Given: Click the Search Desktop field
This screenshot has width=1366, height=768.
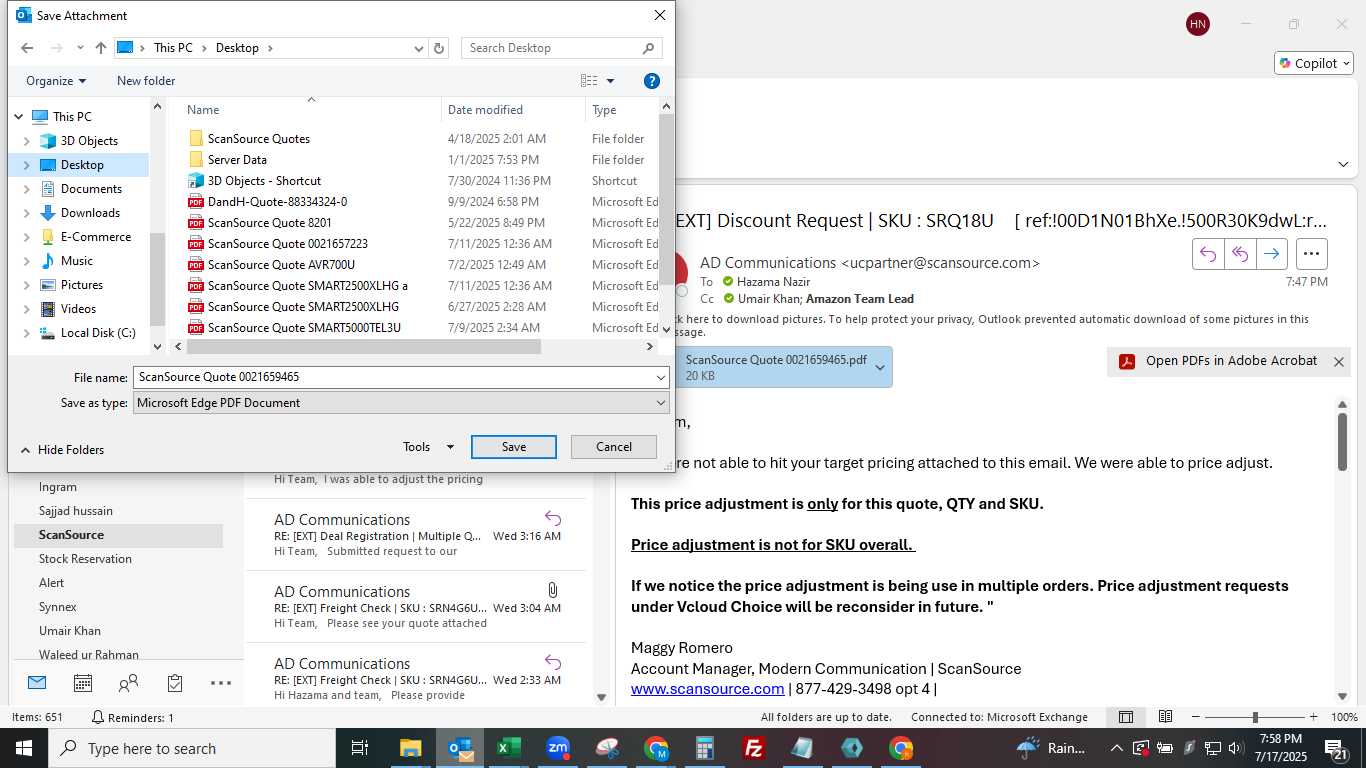Looking at the screenshot, I should [561, 48].
